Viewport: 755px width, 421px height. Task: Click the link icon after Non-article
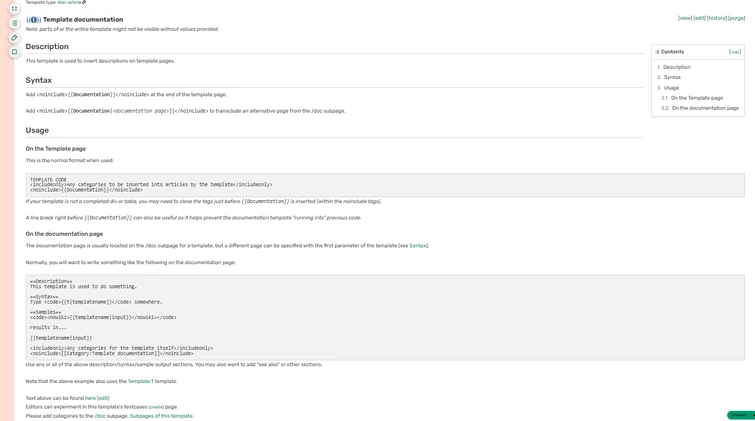[84, 2]
